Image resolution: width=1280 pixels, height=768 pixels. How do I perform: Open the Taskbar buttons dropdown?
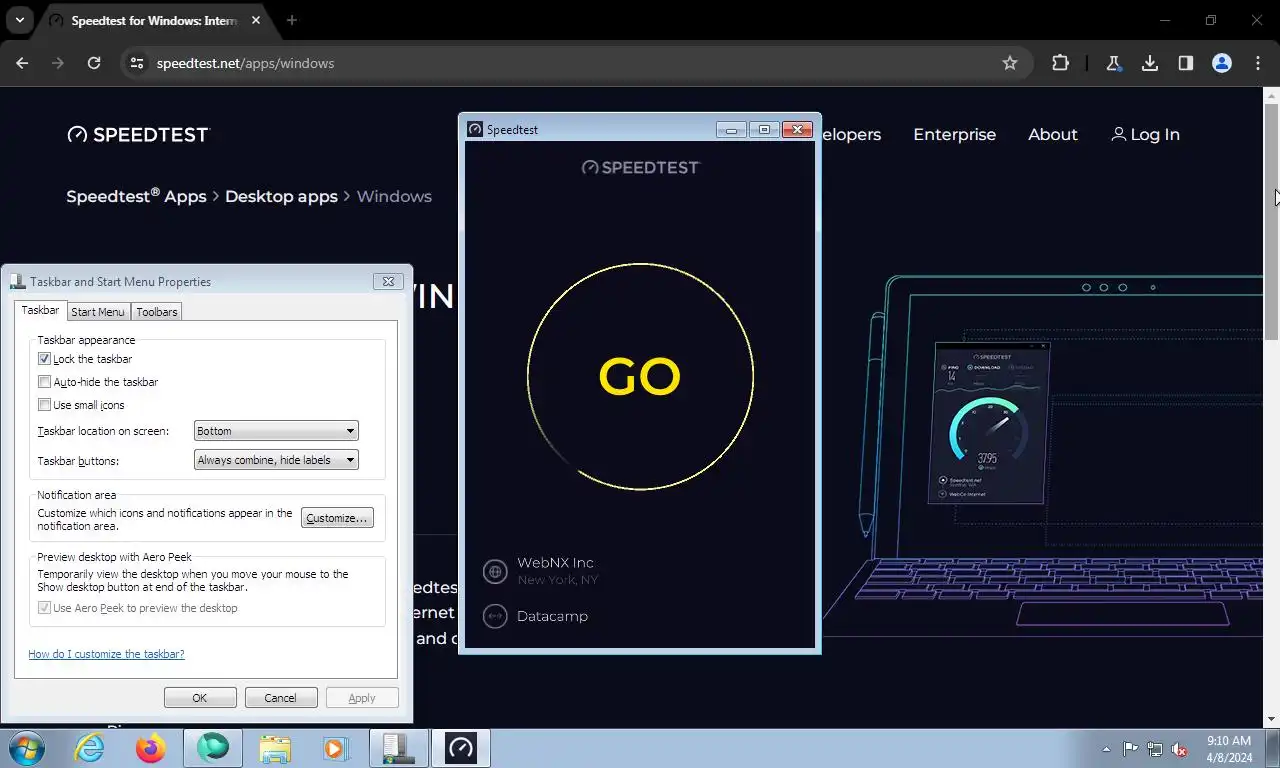pyautogui.click(x=276, y=460)
